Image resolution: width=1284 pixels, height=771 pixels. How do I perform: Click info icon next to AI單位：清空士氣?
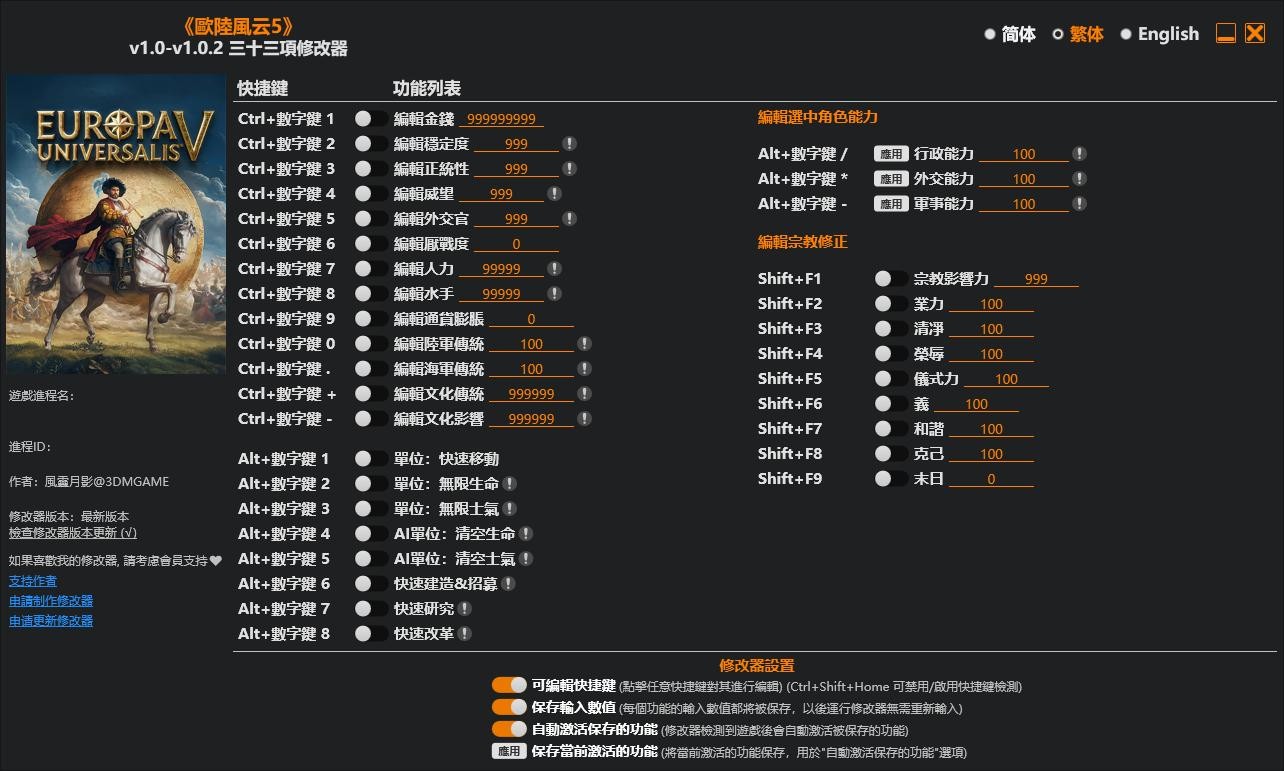525,559
